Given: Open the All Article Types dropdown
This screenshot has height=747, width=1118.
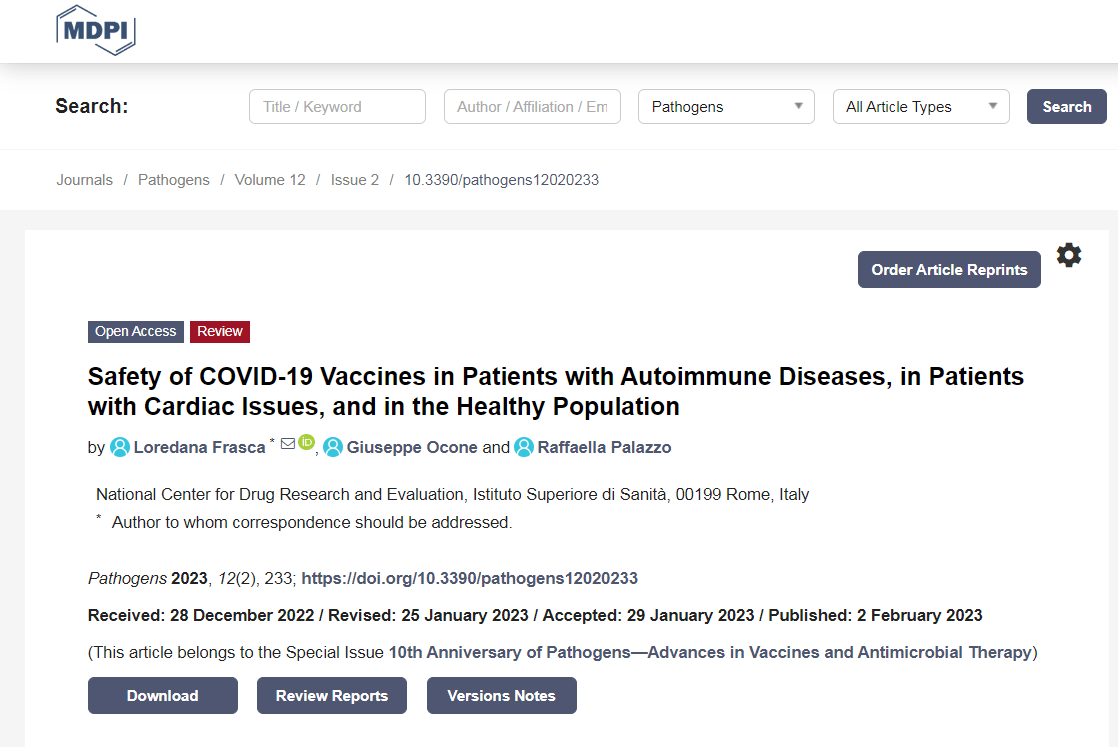Looking at the screenshot, I should 921,107.
